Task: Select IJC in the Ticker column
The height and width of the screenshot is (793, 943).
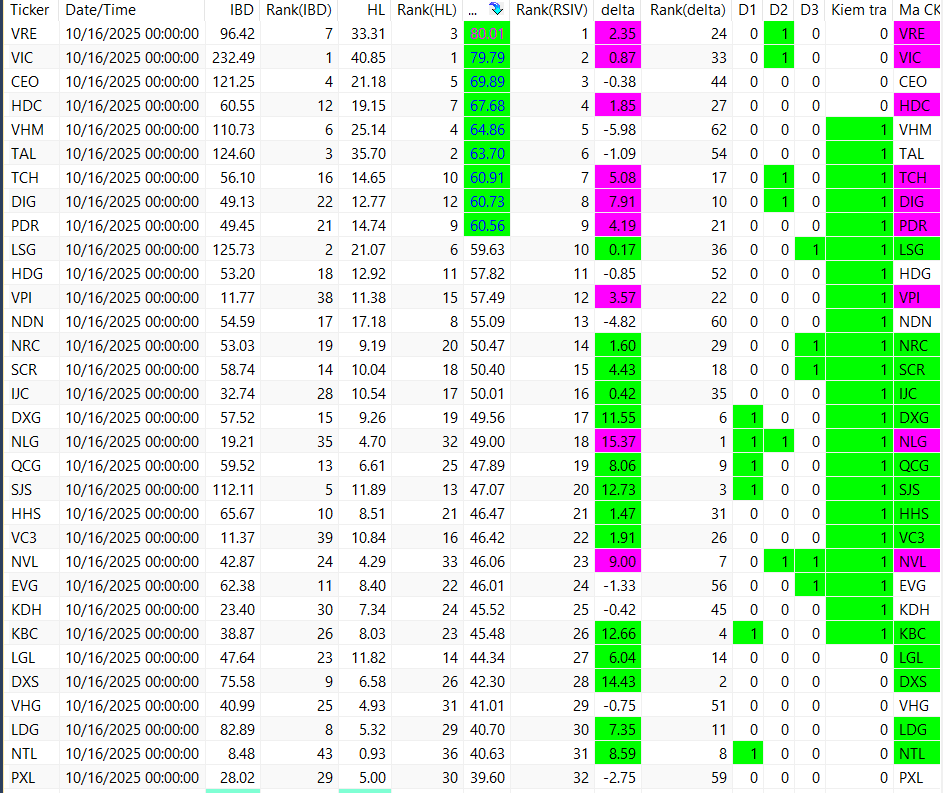Action: [x=19, y=394]
